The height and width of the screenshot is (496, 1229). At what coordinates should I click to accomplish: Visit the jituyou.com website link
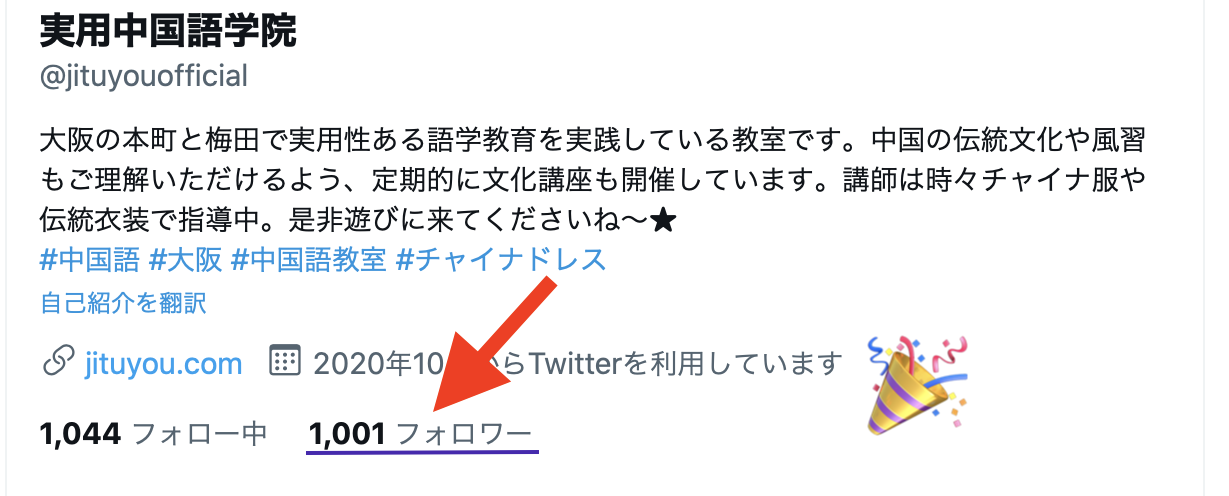pyautogui.click(x=163, y=363)
